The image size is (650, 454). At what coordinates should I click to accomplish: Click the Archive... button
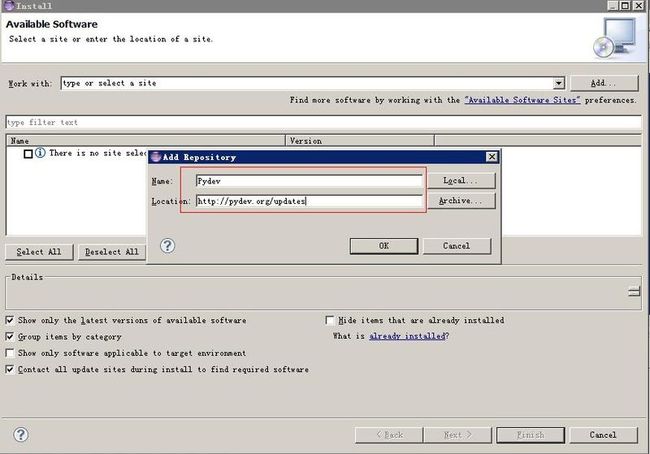[x=461, y=201]
